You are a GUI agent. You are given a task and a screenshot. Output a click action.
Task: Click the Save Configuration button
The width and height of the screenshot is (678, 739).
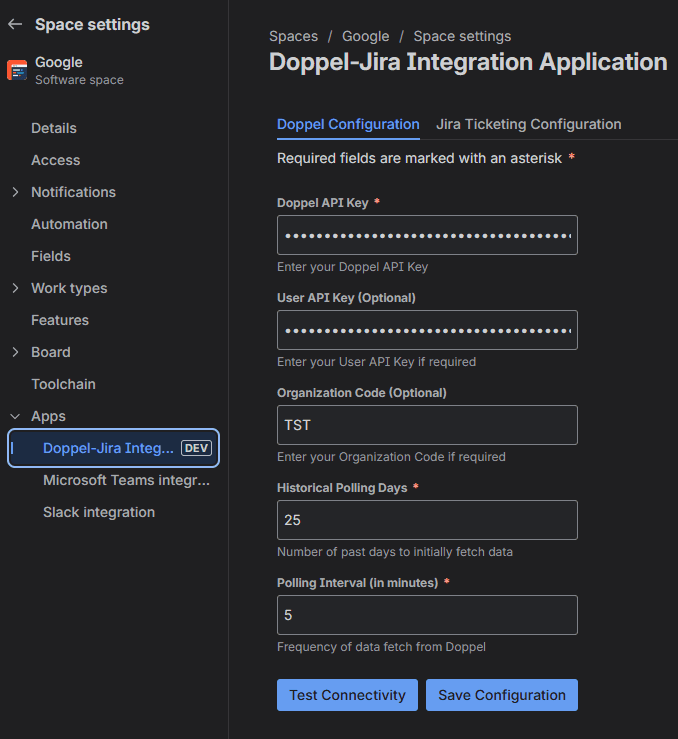[x=502, y=695]
